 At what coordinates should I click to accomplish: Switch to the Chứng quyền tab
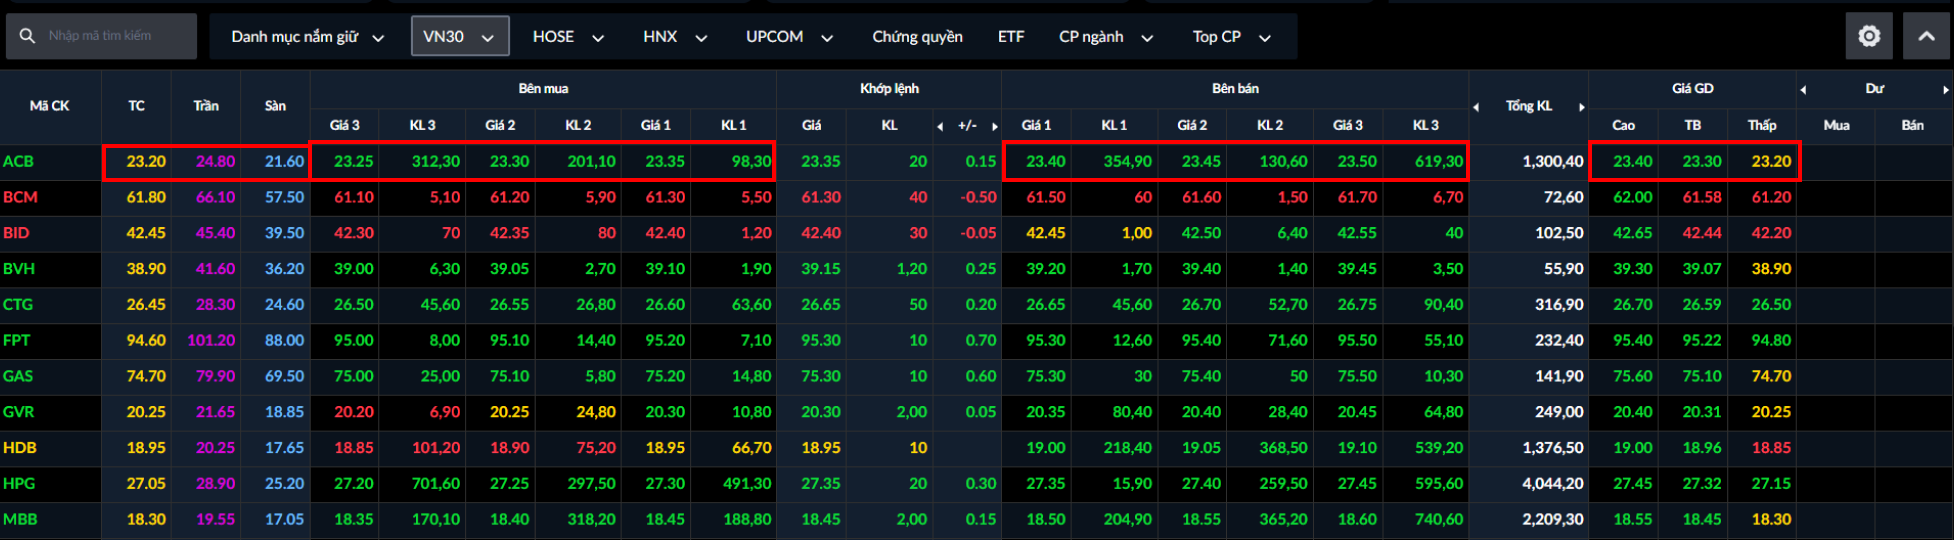pyautogui.click(x=917, y=37)
